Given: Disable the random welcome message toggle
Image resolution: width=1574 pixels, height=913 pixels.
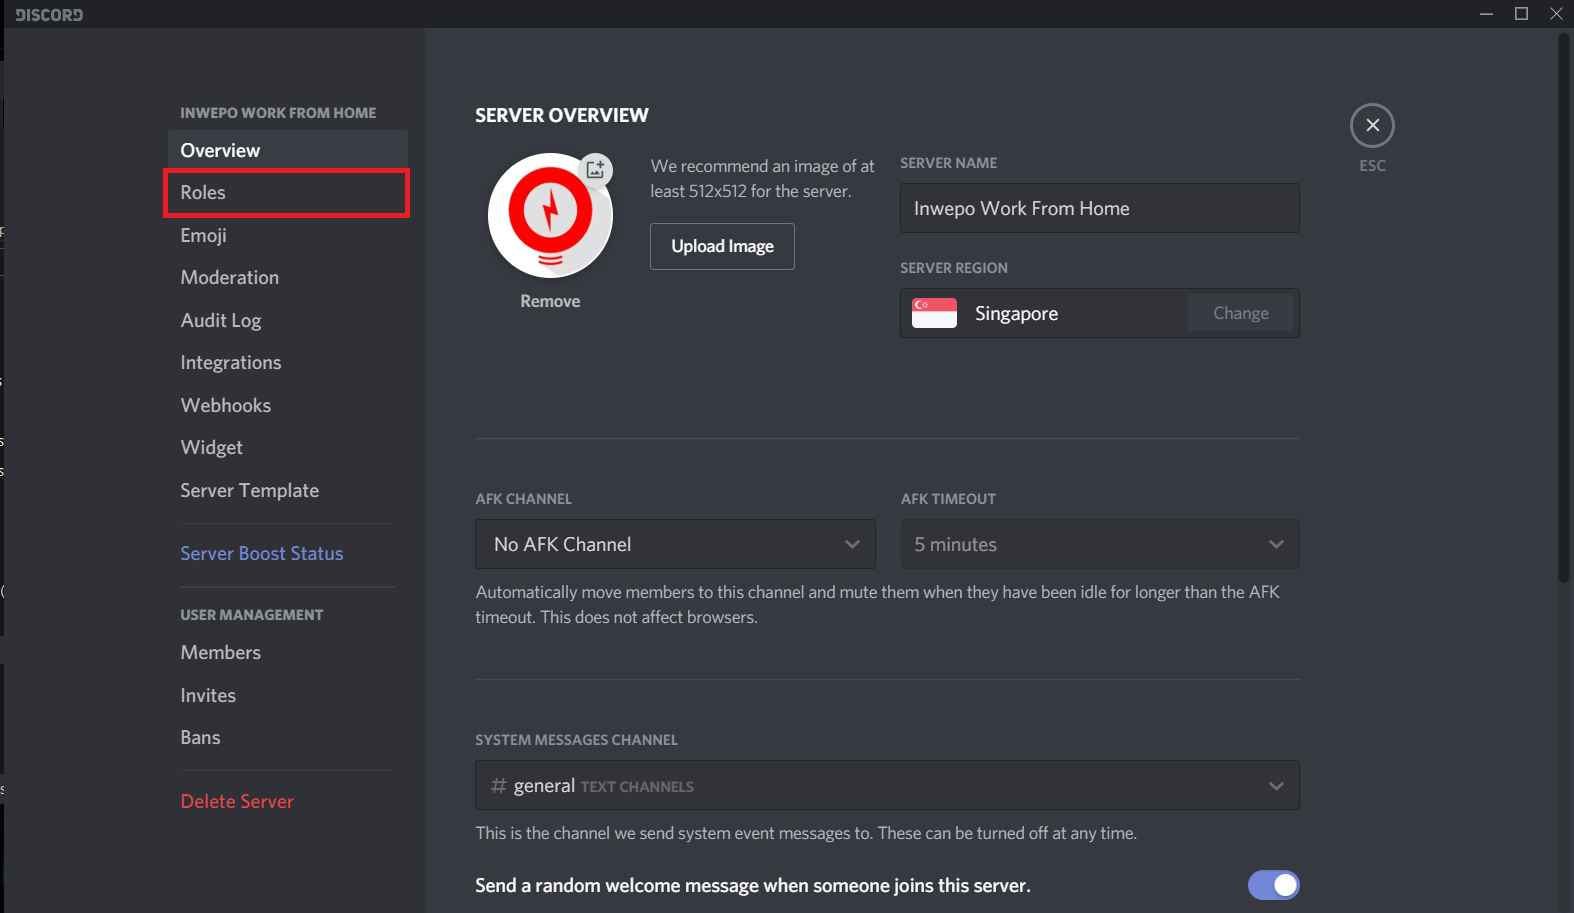Looking at the screenshot, I should point(1273,885).
